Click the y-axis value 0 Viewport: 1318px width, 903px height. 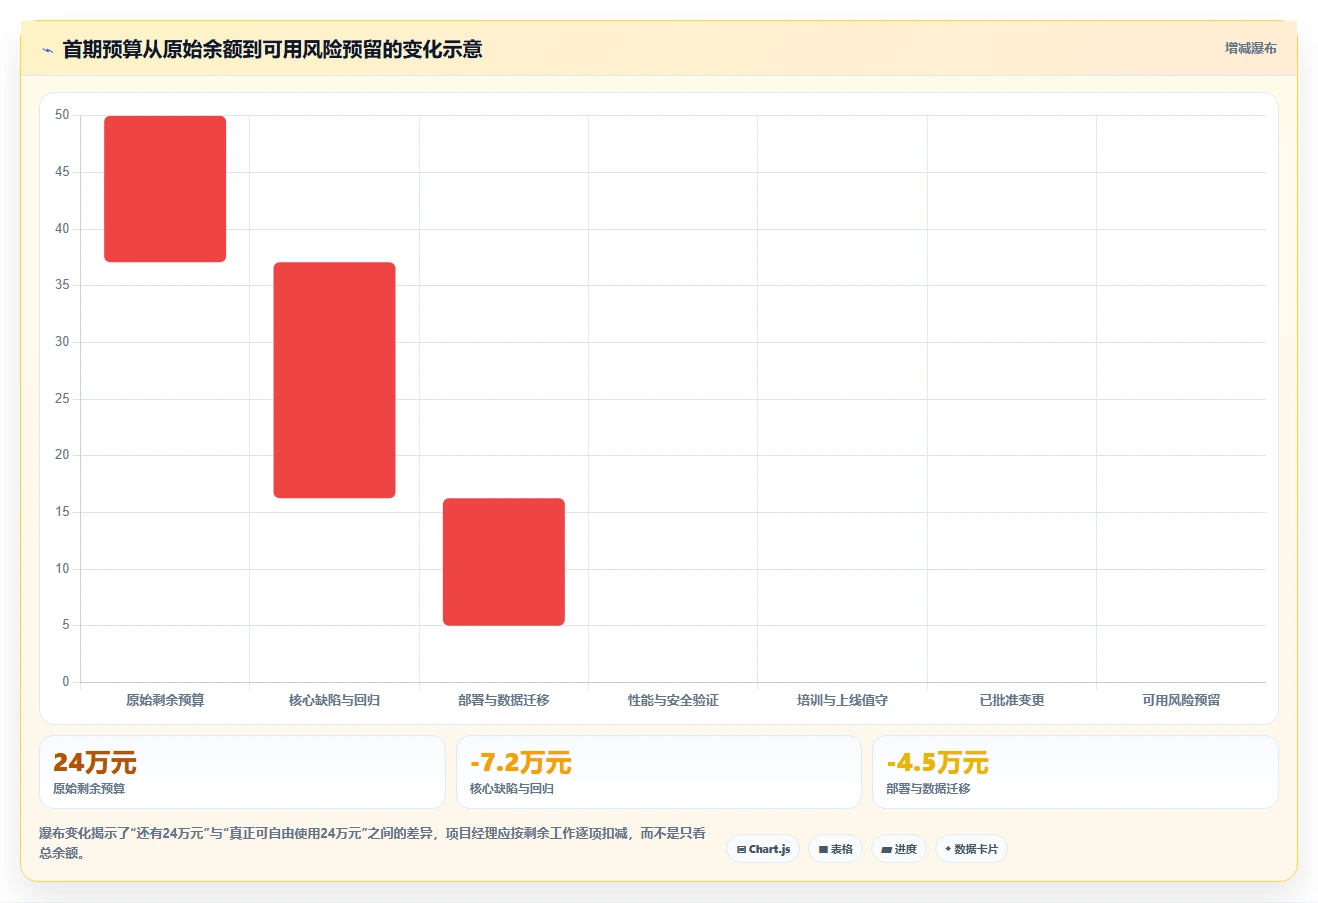click(66, 682)
